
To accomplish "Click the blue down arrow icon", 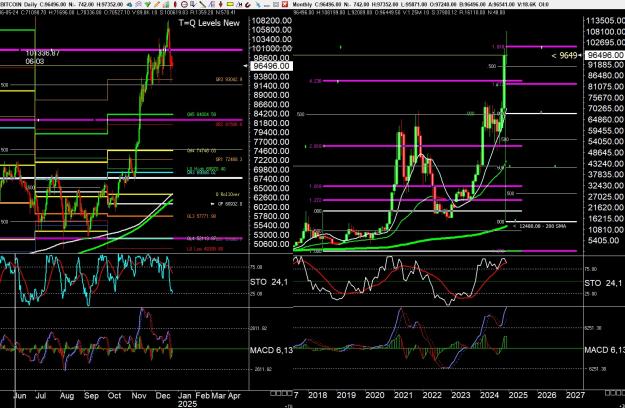I will (x=193, y=4).
